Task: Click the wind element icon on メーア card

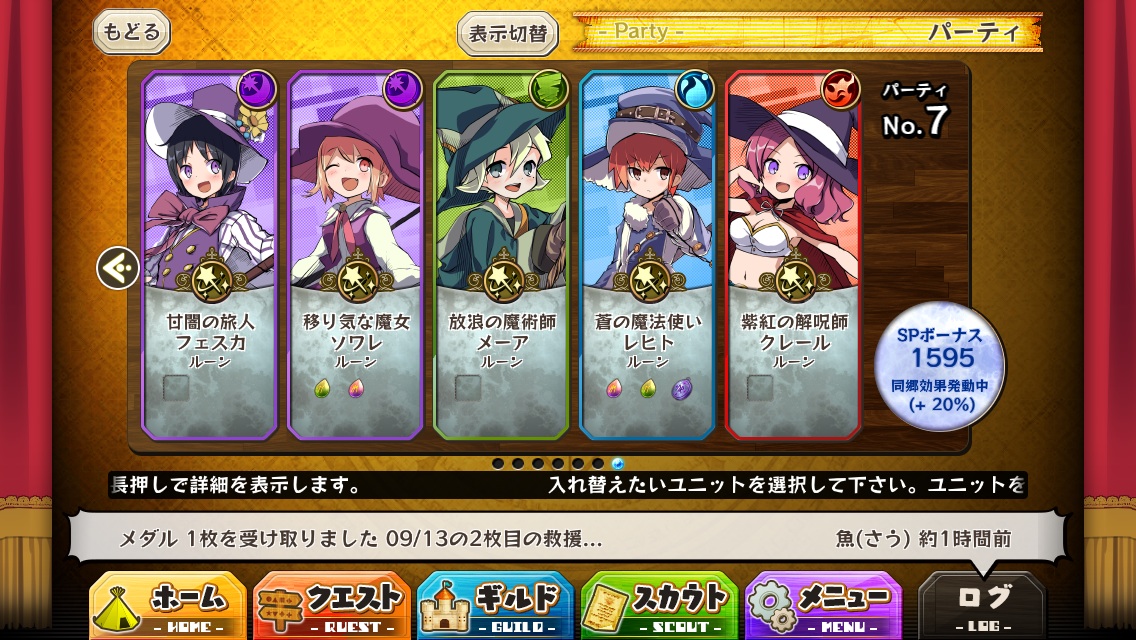Action: tap(549, 90)
